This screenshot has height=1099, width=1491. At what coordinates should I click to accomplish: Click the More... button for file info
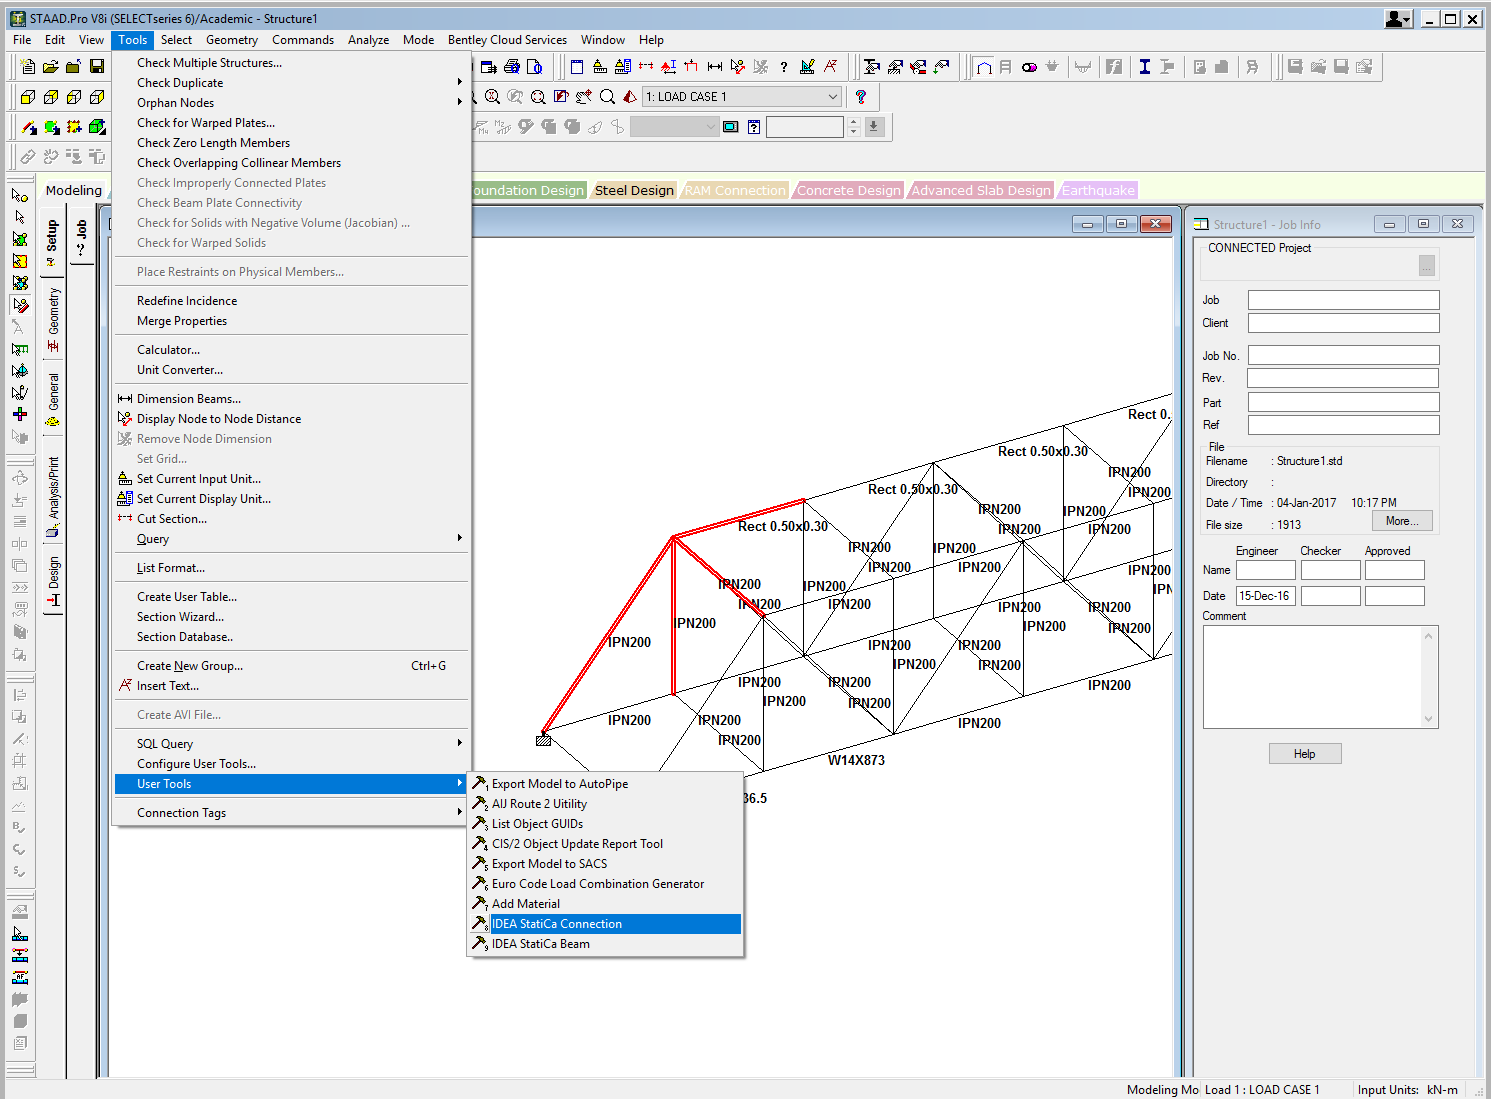pos(1401,521)
